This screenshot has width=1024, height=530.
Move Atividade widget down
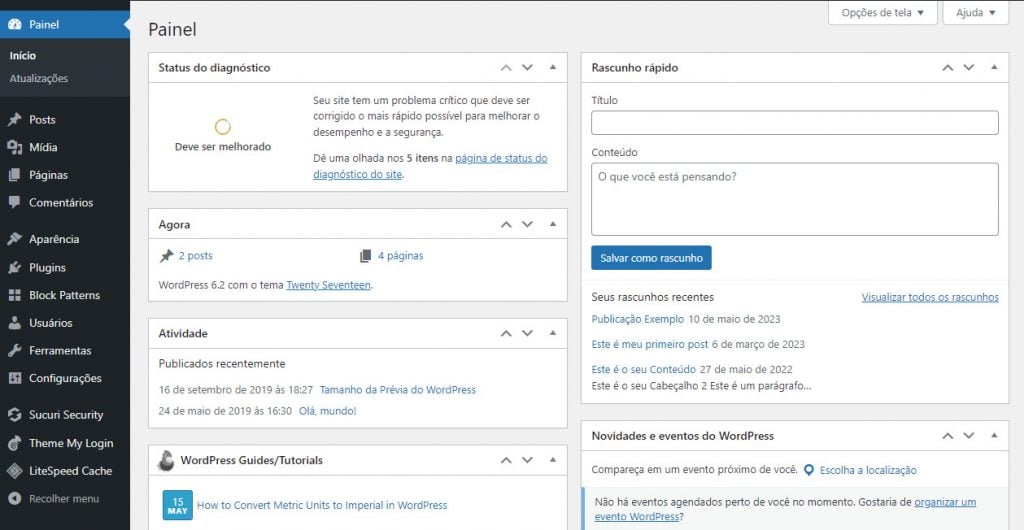pyautogui.click(x=527, y=333)
